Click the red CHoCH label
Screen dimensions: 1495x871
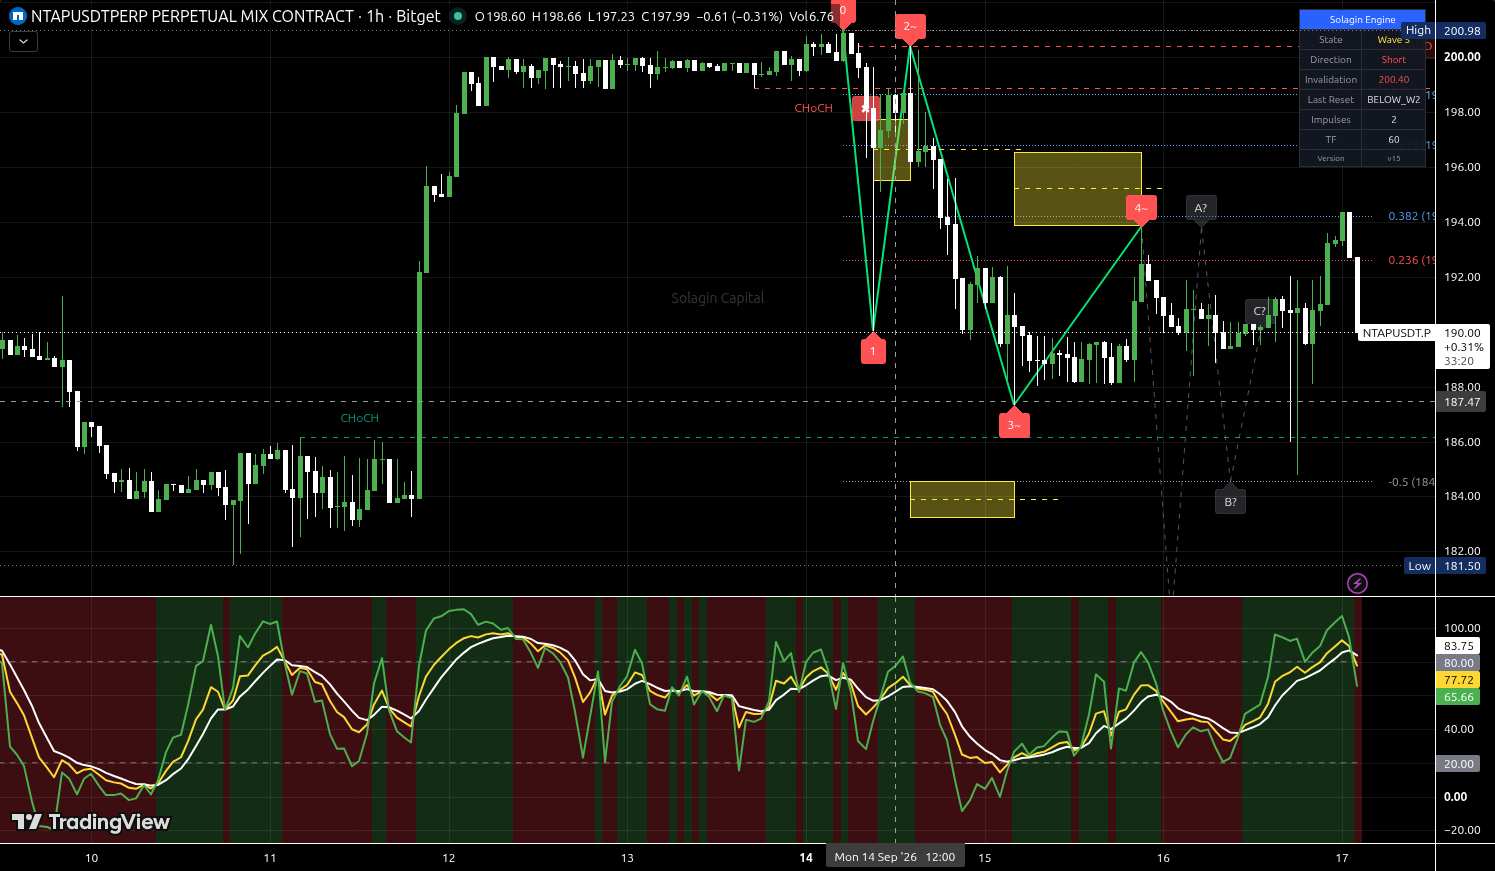813,108
